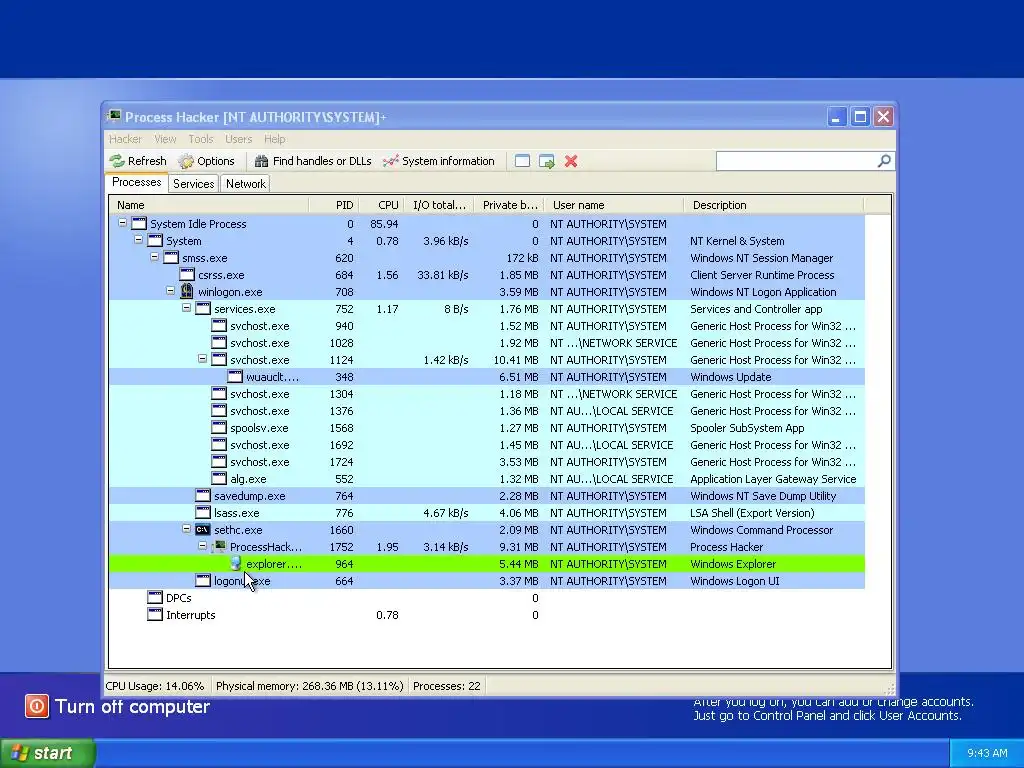Select the svchost.exe row with PID 1724

[x=487, y=461]
